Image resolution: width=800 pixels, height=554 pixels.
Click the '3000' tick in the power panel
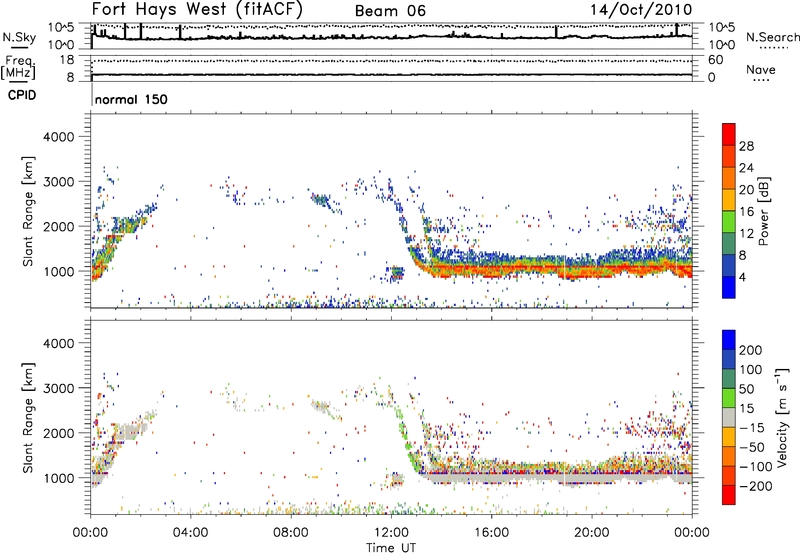click(58, 182)
